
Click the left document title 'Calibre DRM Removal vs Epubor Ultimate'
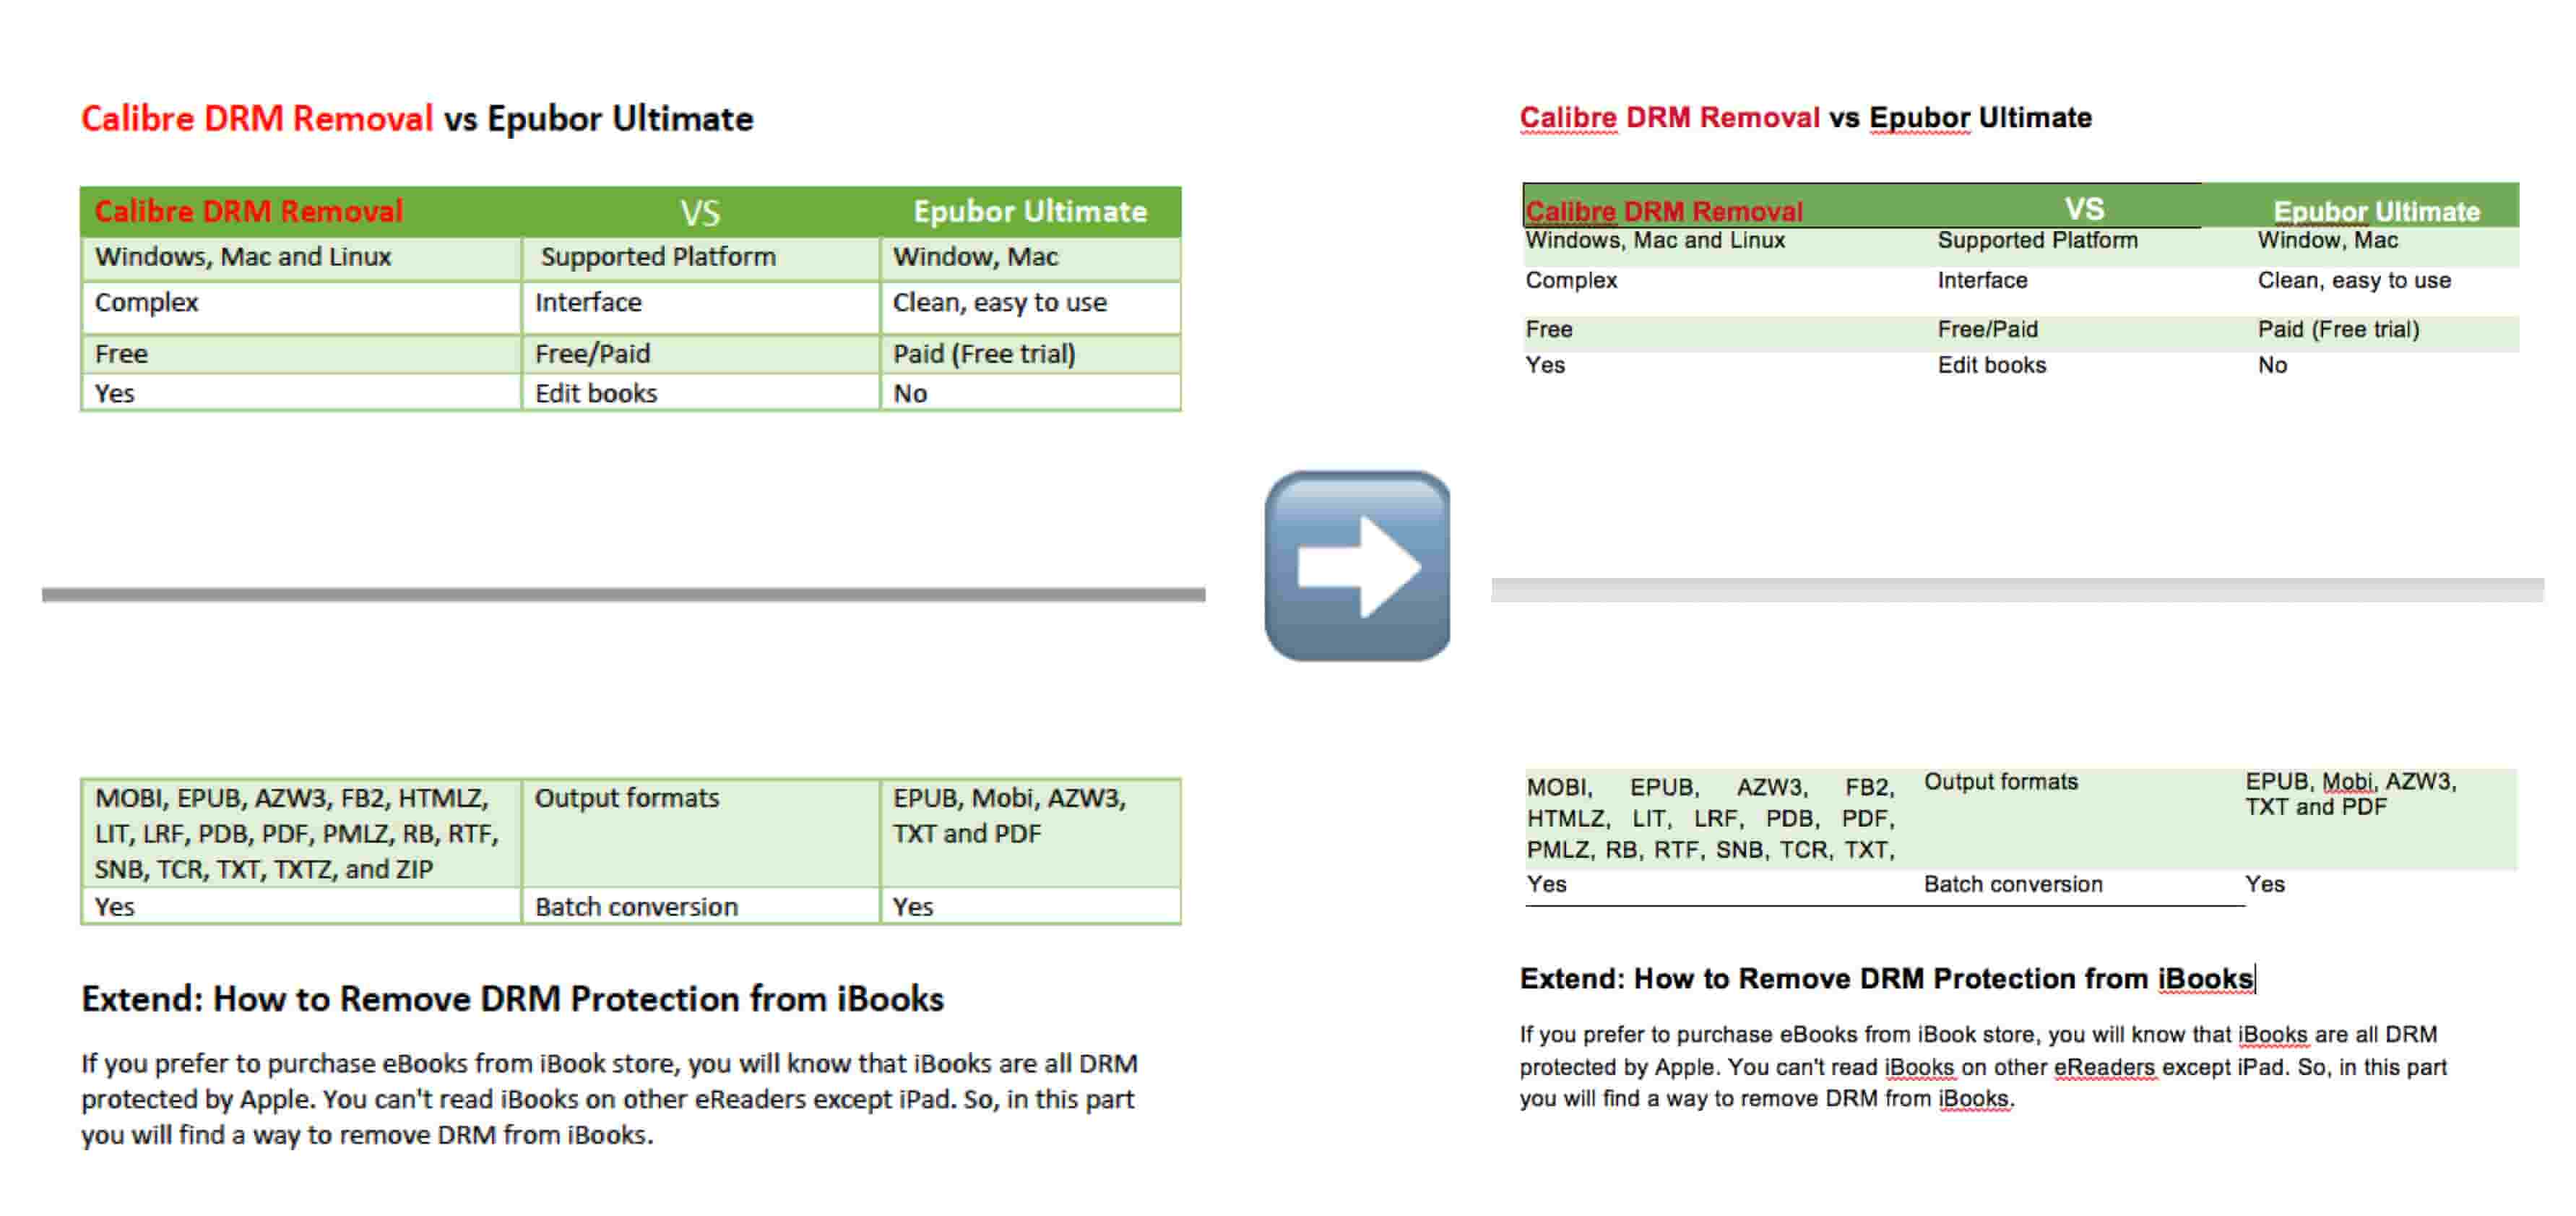(x=417, y=118)
